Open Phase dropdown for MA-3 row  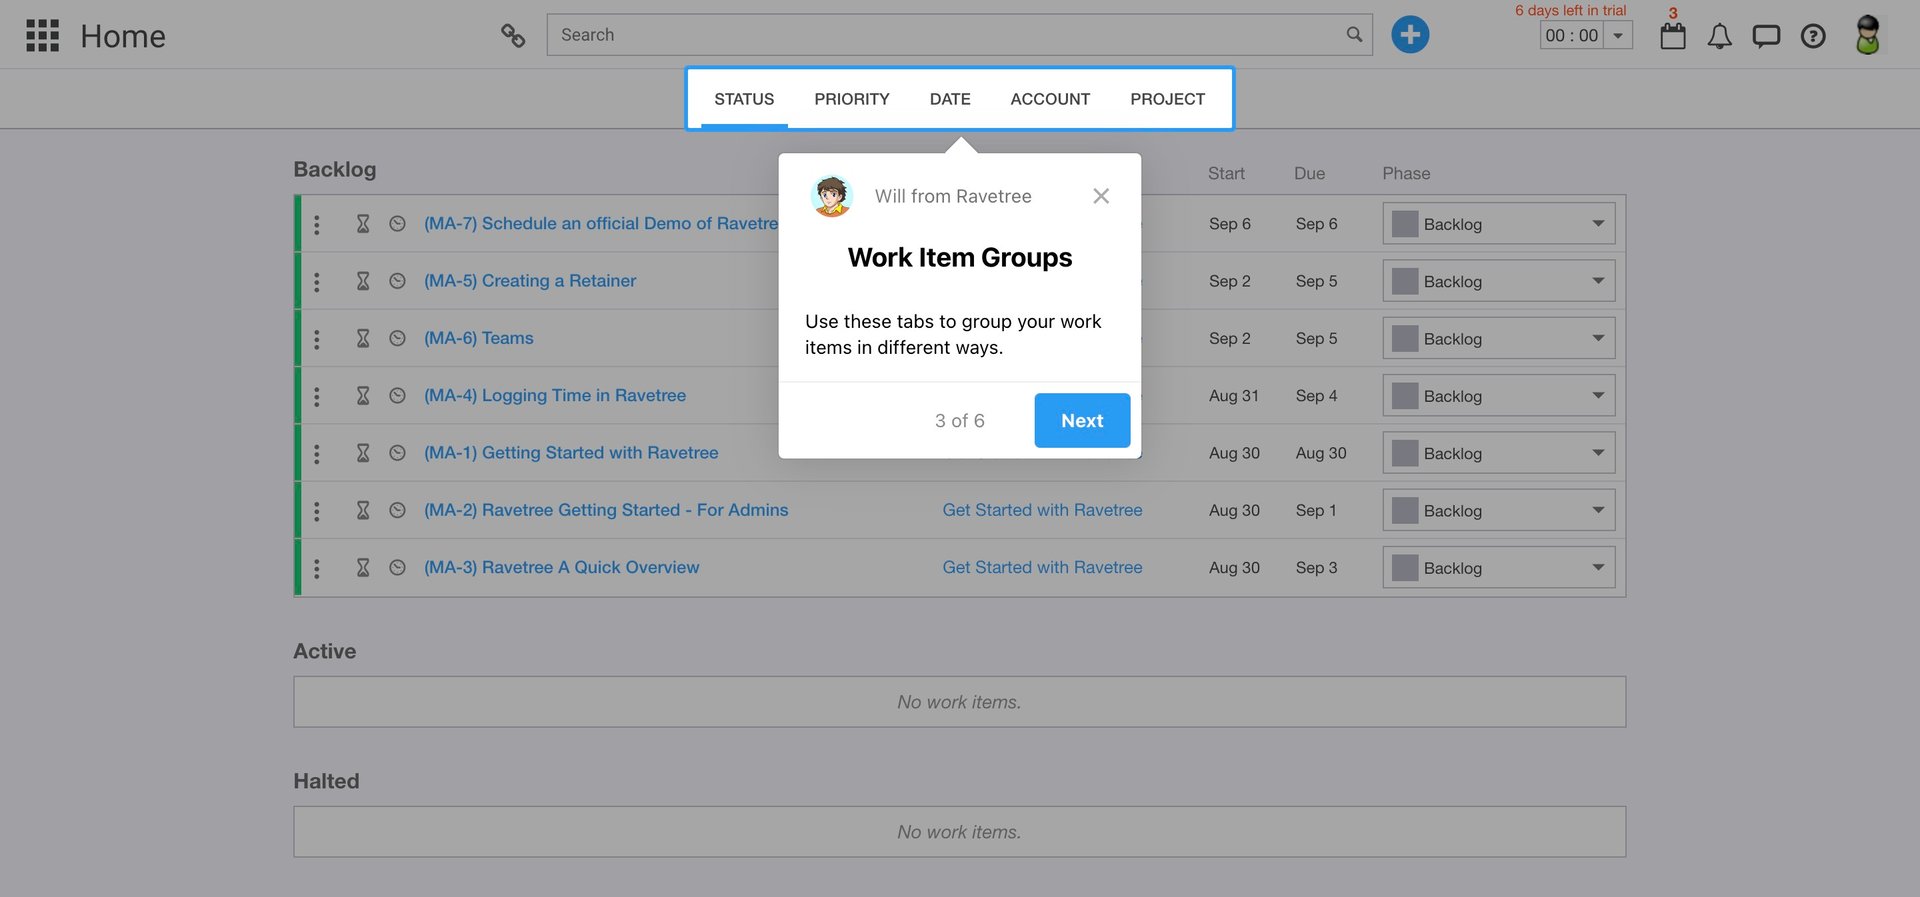coord(1498,568)
